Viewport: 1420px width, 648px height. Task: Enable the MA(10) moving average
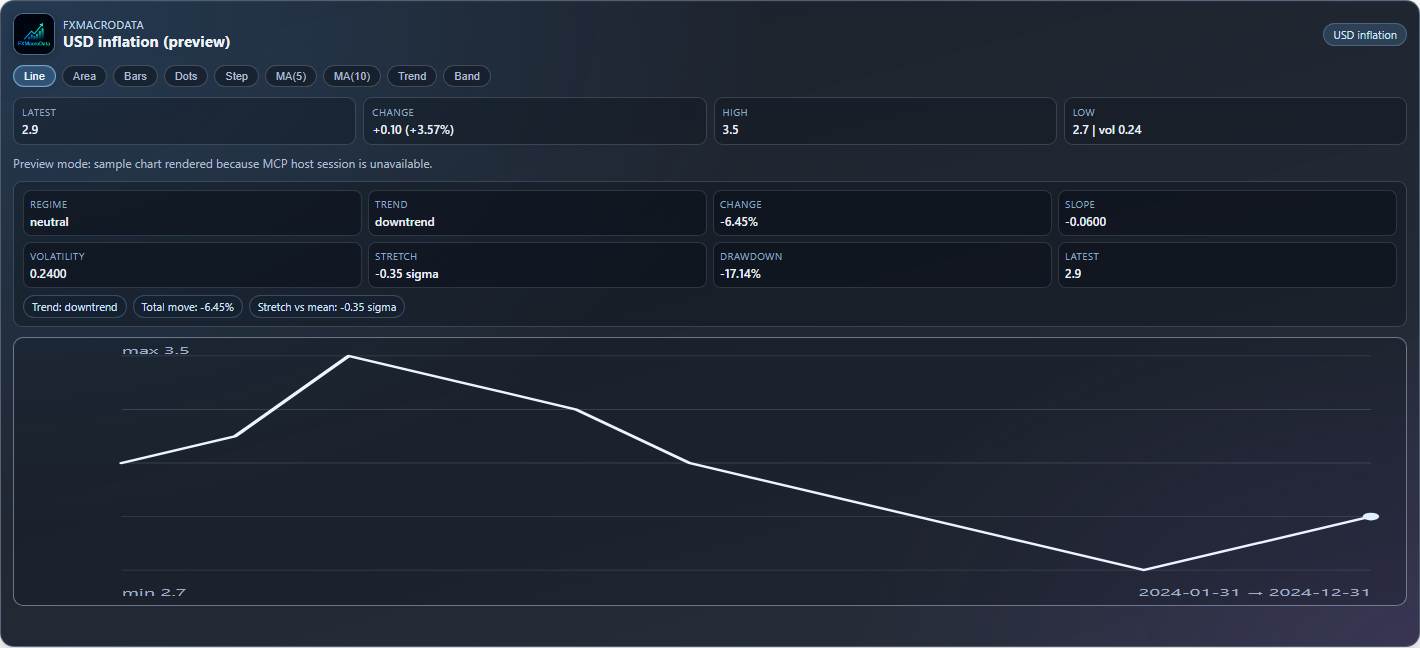352,76
